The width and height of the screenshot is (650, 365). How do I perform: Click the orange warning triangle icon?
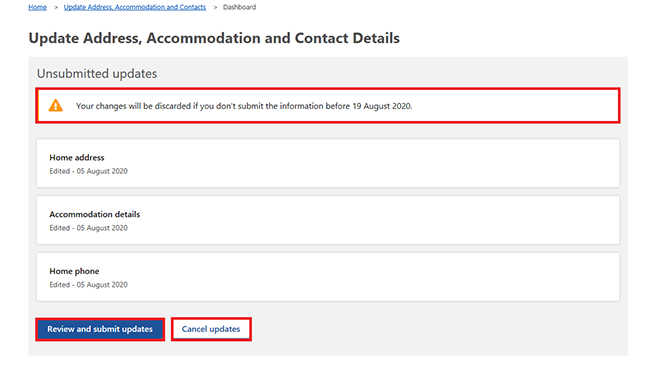point(56,106)
